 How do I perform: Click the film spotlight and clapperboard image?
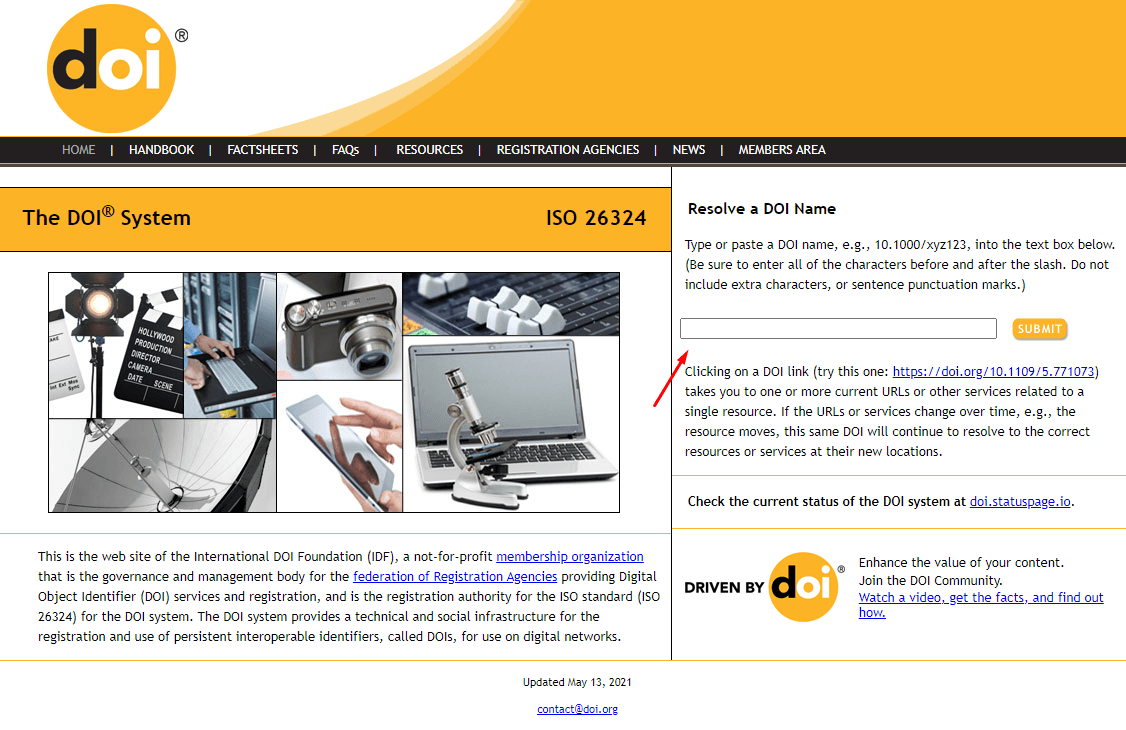click(x=116, y=345)
